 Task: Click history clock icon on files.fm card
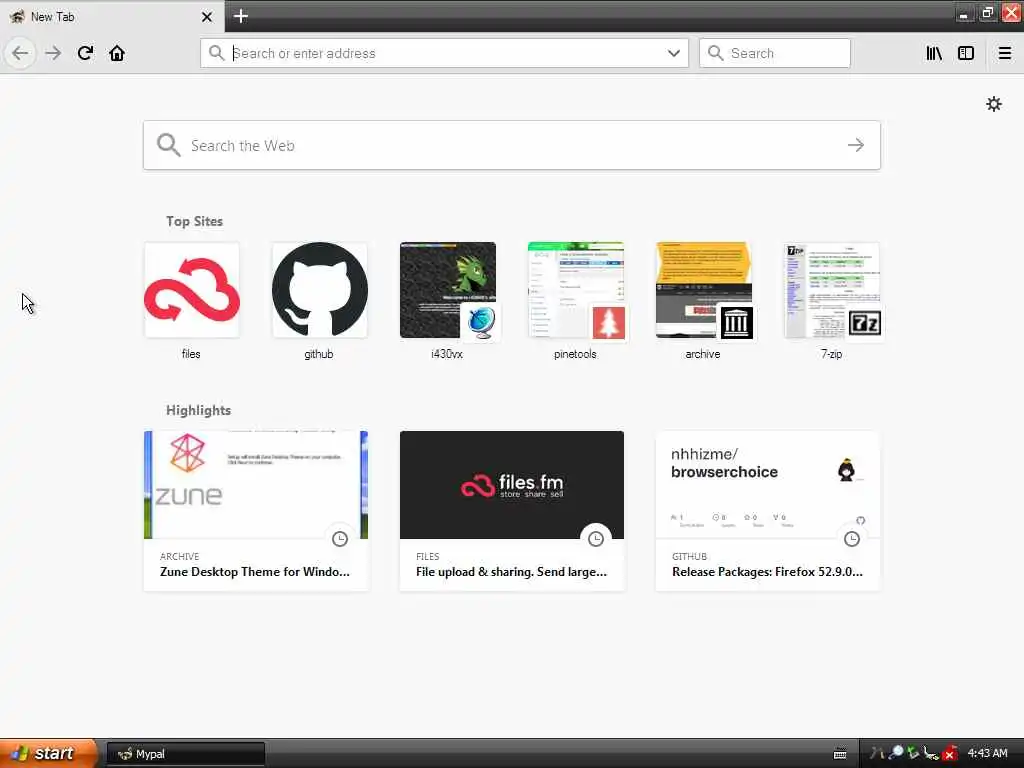596,539
